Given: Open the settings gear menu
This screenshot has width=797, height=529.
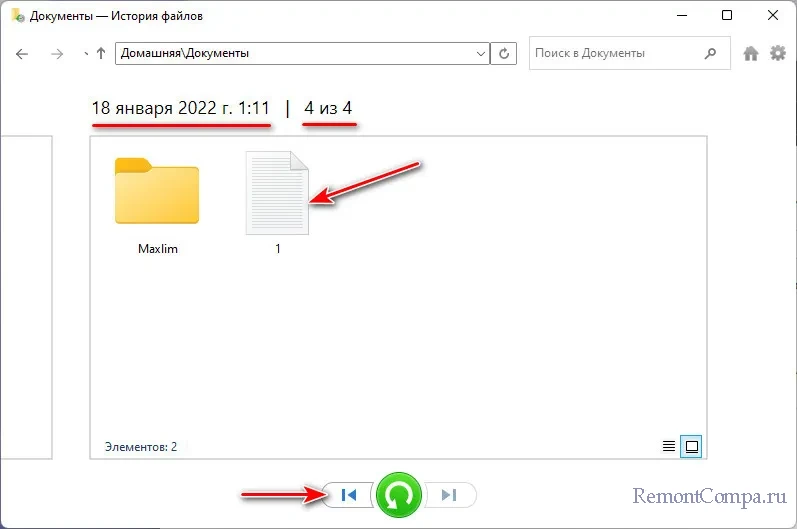Looking at the screenshot, I should click(x=777, y=54).
